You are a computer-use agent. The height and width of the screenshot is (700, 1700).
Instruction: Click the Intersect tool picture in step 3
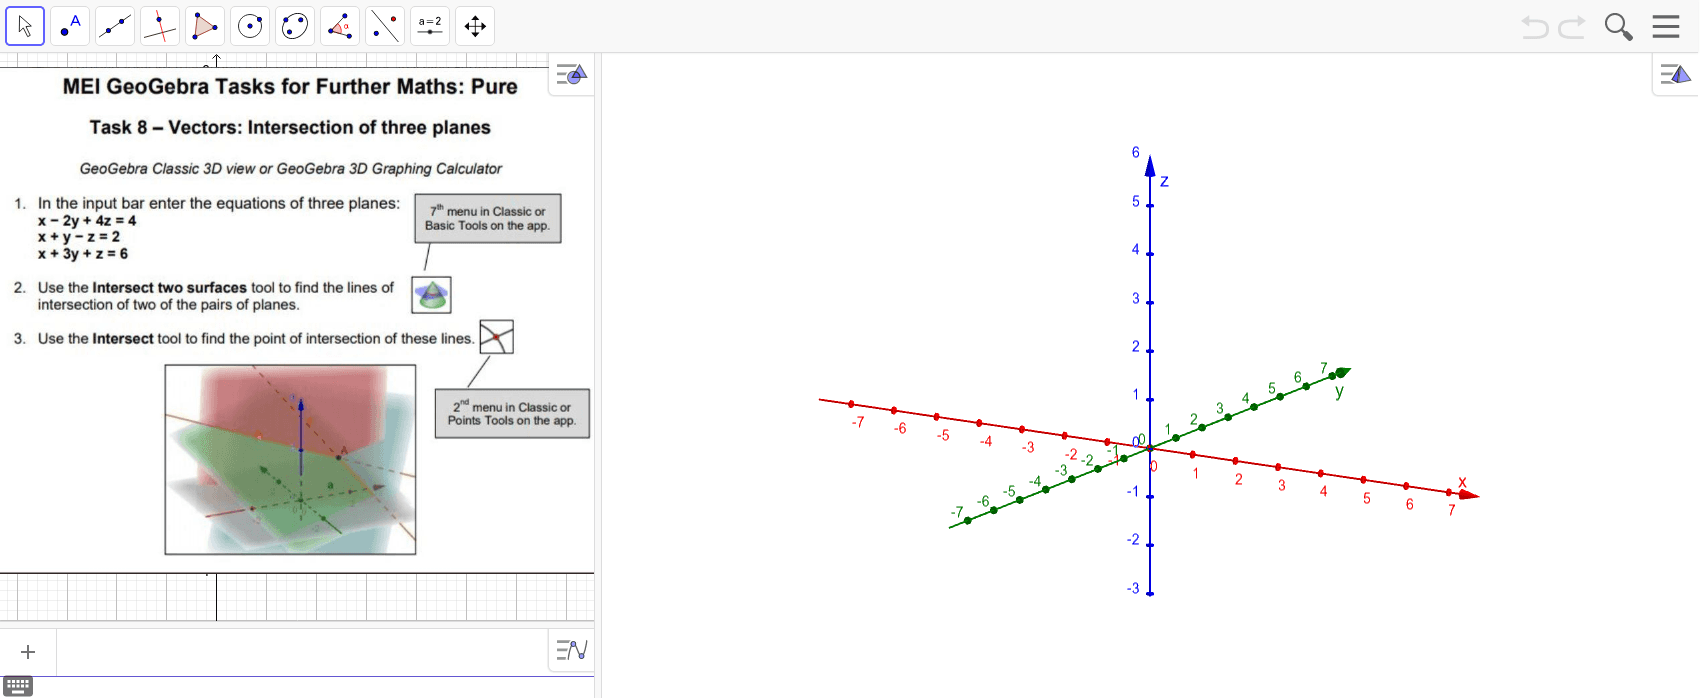coord(496,337)
